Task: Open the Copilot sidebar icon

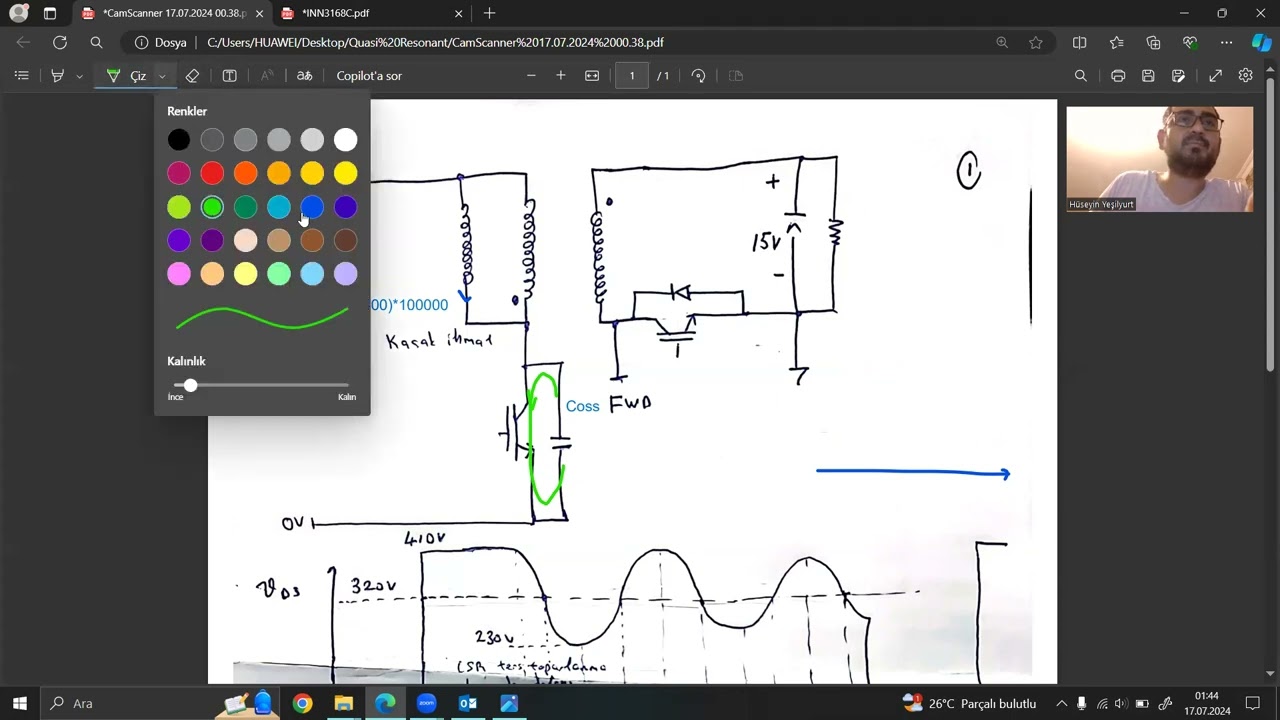Action: click(x=1261, y=43)
